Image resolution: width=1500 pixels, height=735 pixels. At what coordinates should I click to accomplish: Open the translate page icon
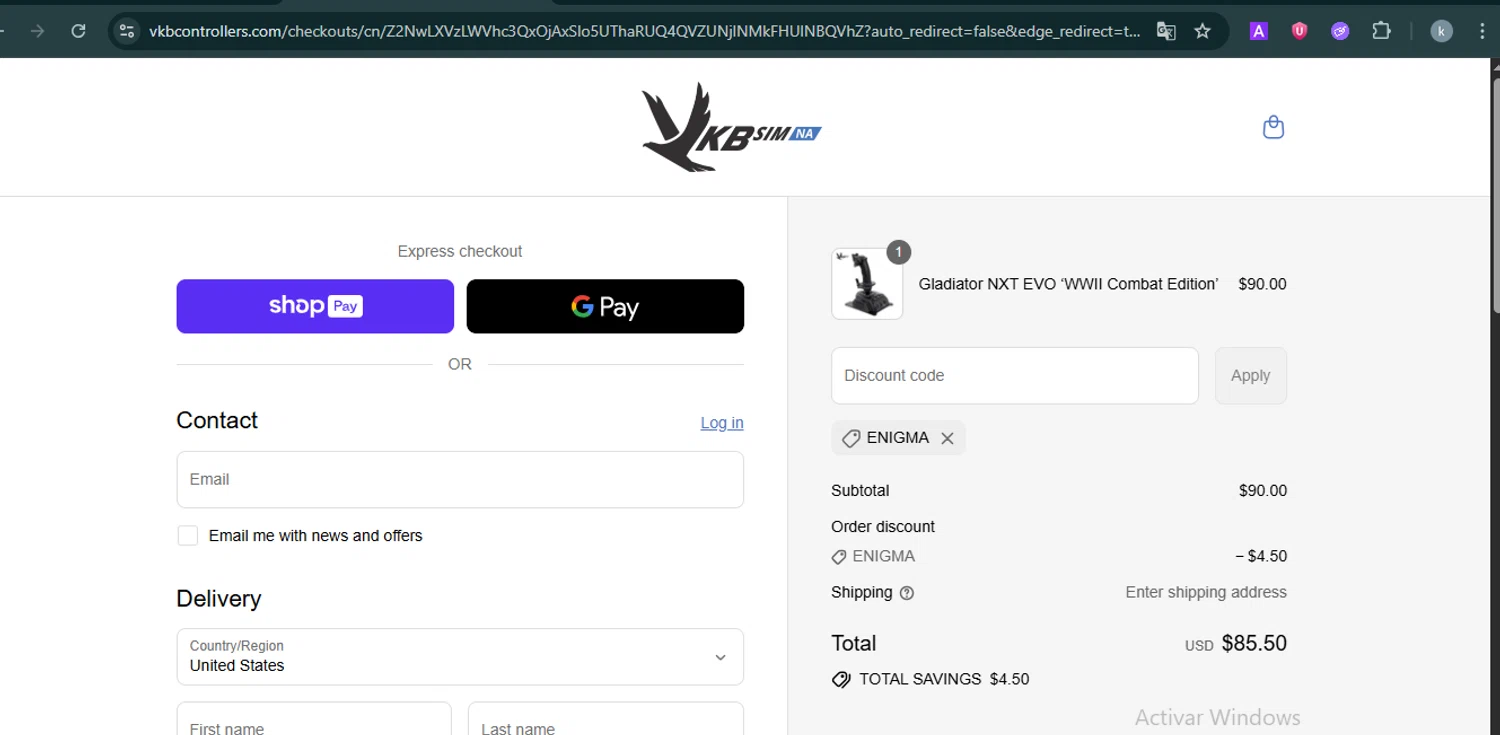coord(1166,31)
